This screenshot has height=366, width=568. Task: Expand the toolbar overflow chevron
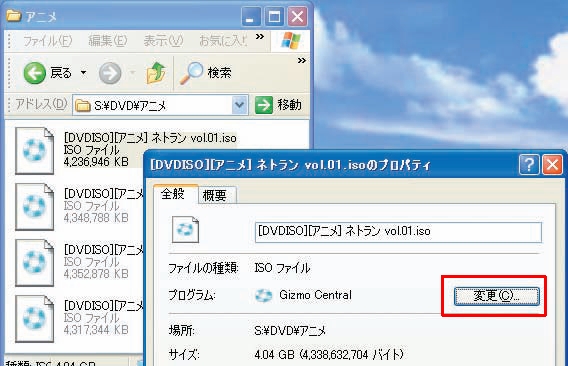[x=302, y=60]
